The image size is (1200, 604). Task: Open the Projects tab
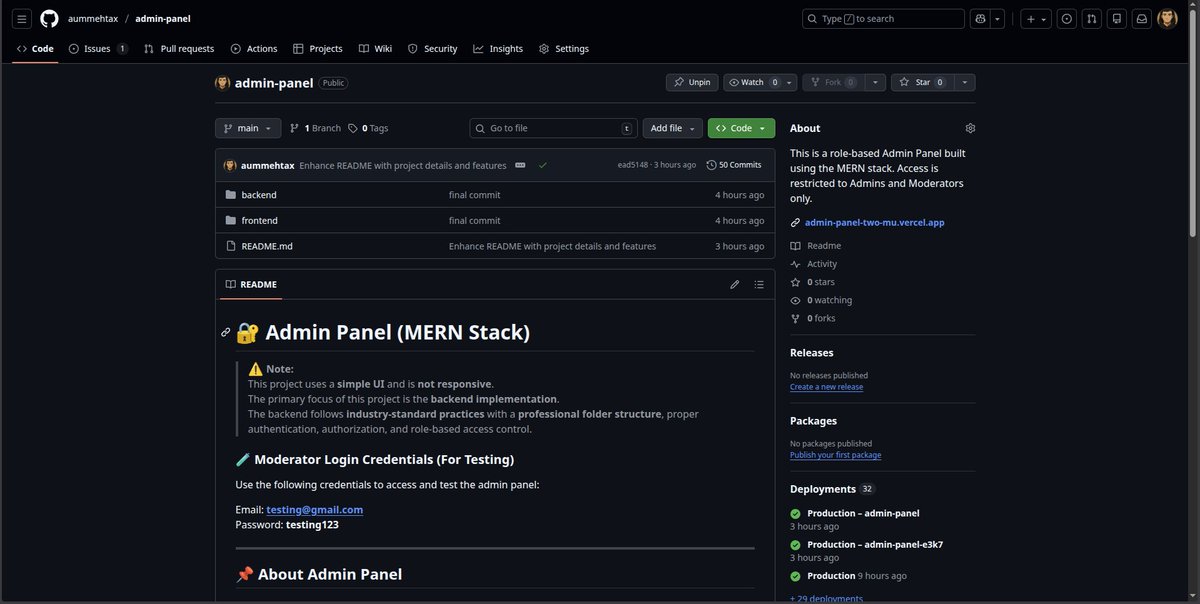(318, 48)
